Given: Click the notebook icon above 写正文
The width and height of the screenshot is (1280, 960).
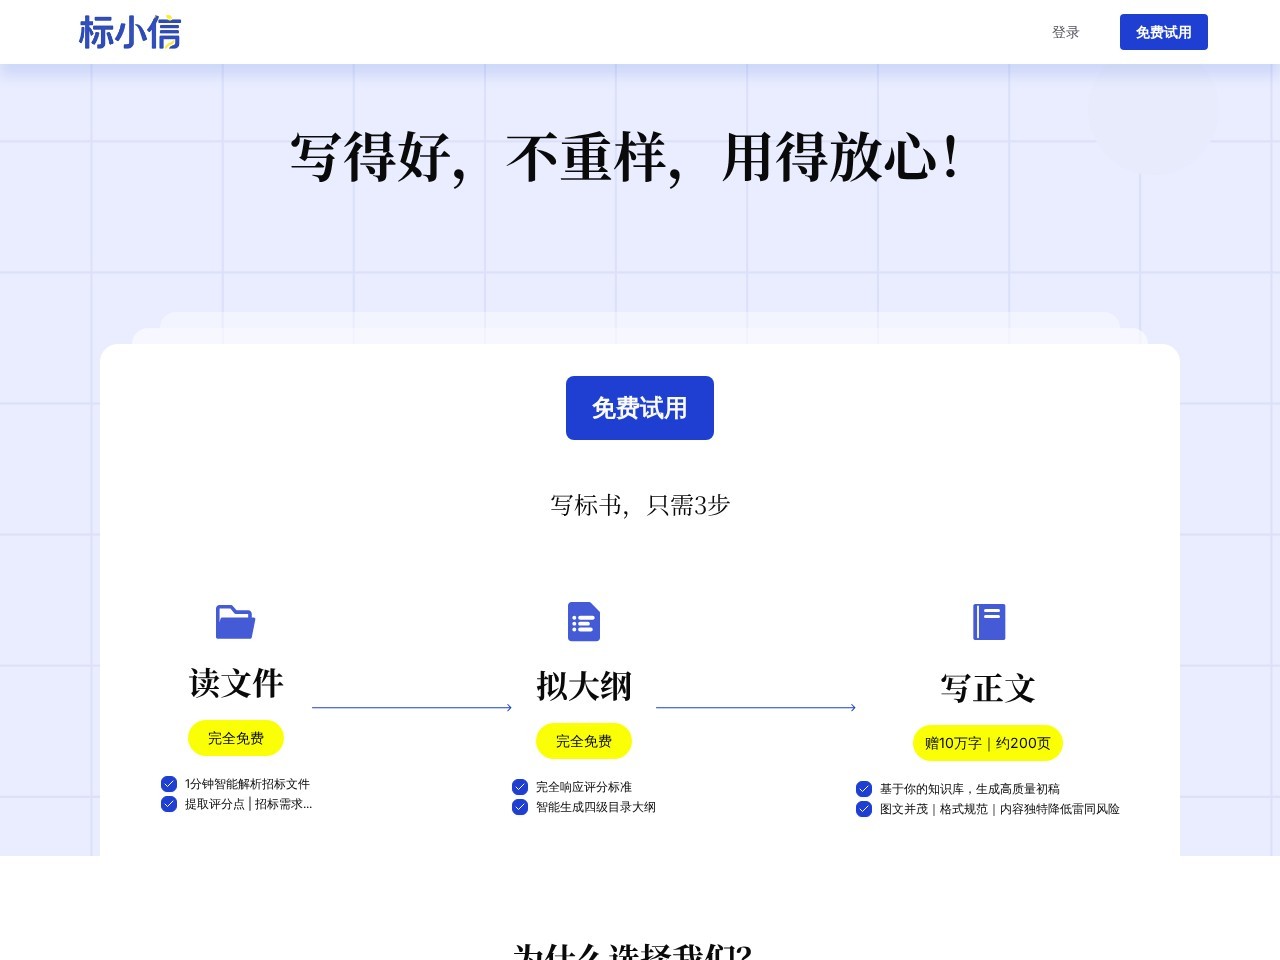Looking at the screenshot, I should tap(989, 622).
